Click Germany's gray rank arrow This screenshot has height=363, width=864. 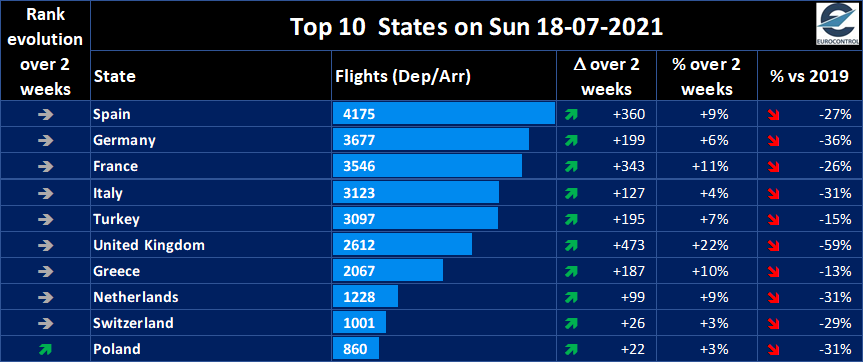pos(46,140)
